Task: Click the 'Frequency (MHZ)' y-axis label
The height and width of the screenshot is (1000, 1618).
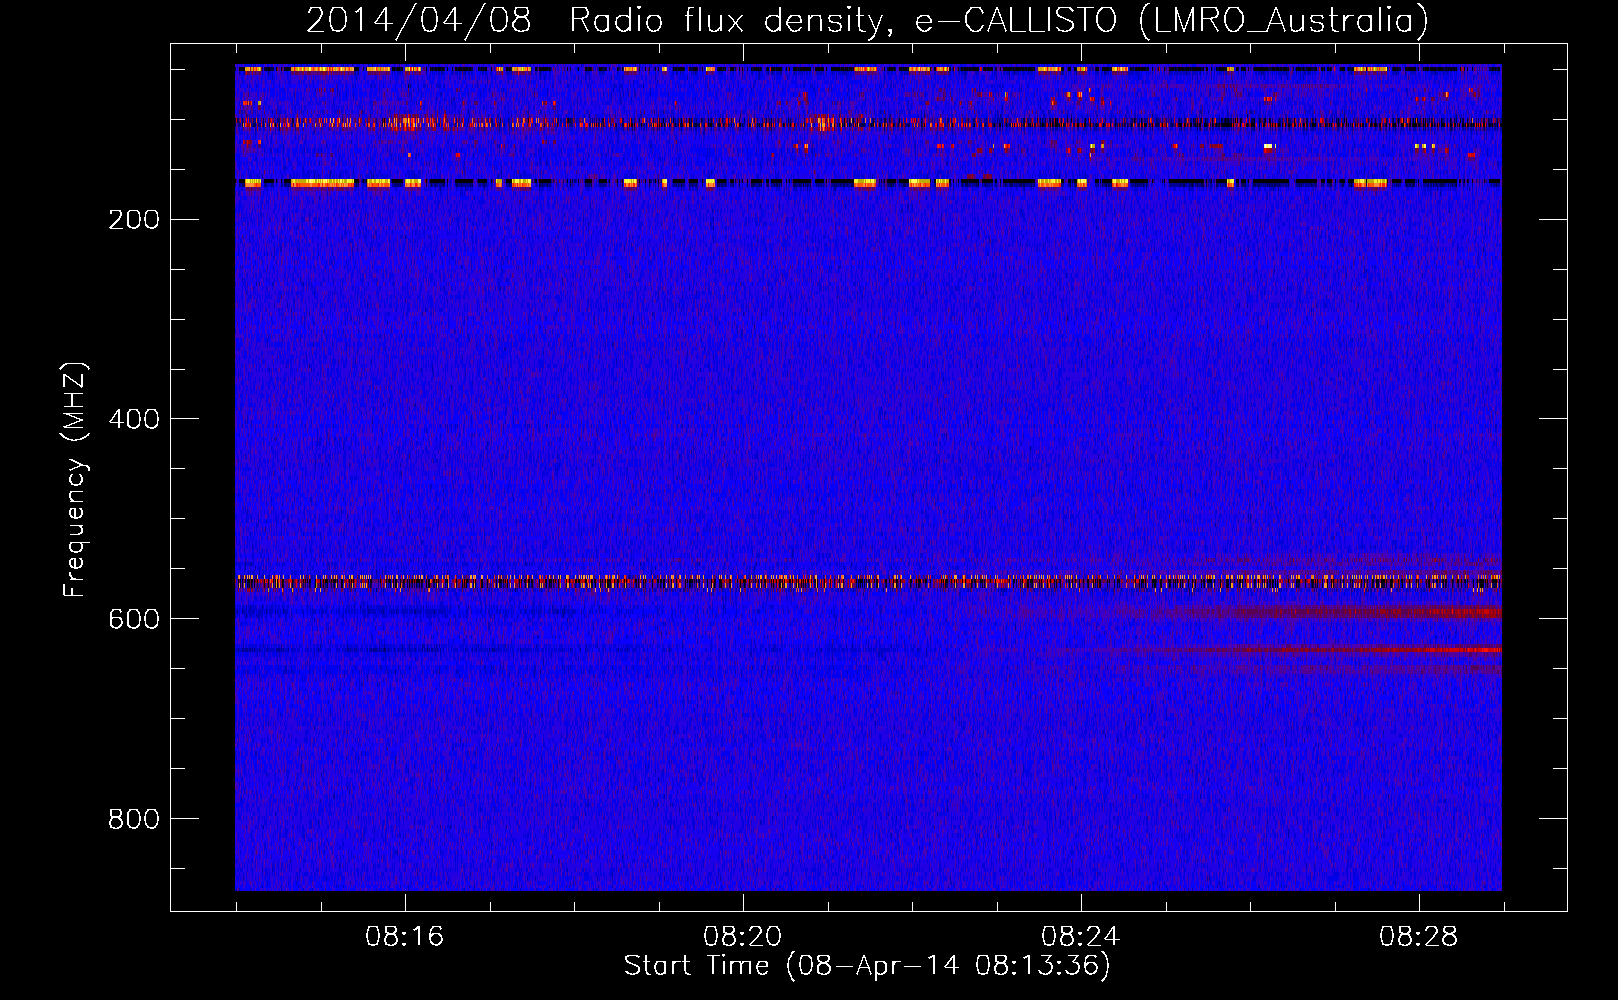Action: pos(75,480)
